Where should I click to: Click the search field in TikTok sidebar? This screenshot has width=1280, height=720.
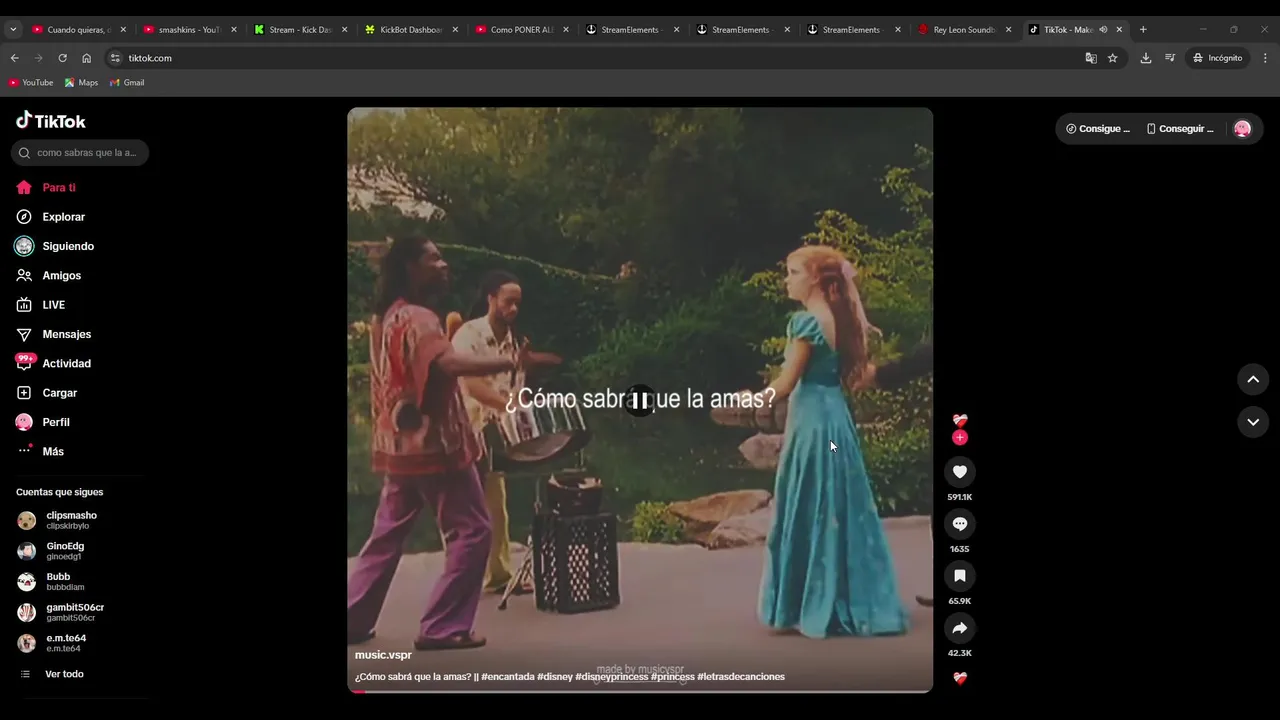[x=80, y=153]
